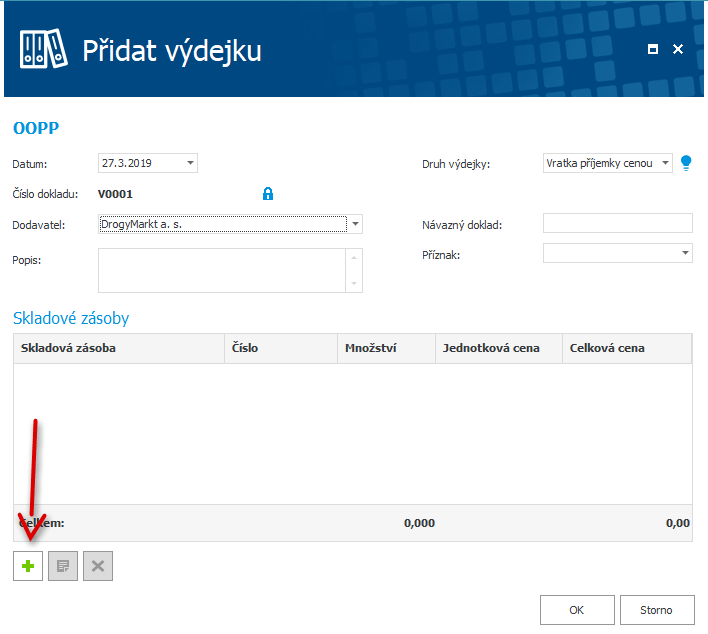Click into the Popis text area
Screen dimensions: 708x634
[222, 270]
